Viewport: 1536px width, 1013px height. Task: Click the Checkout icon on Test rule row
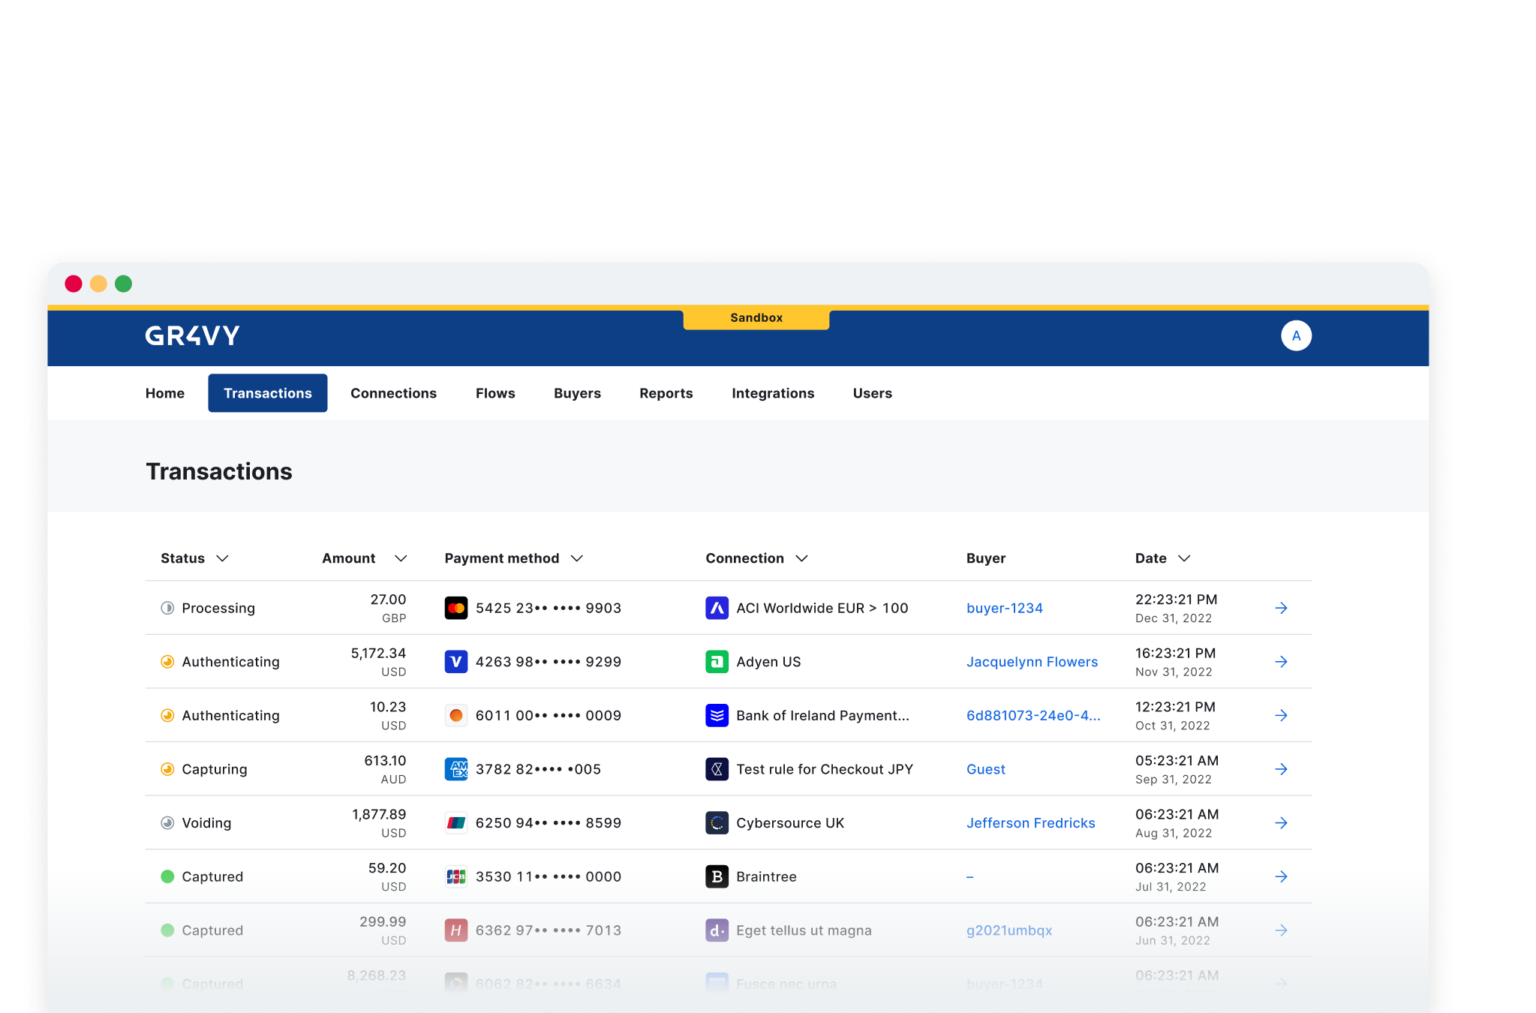coord(717,769)
